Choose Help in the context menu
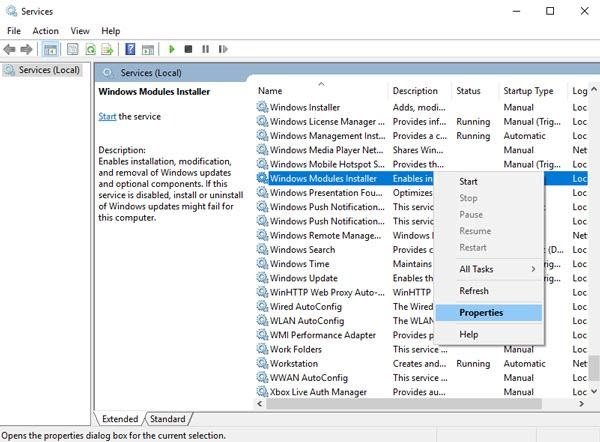 [x=489, y=334]
